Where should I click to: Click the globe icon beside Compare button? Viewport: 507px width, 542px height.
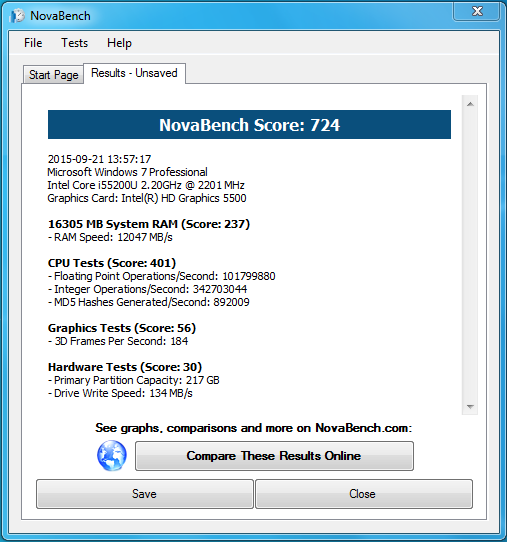point(112,455)
